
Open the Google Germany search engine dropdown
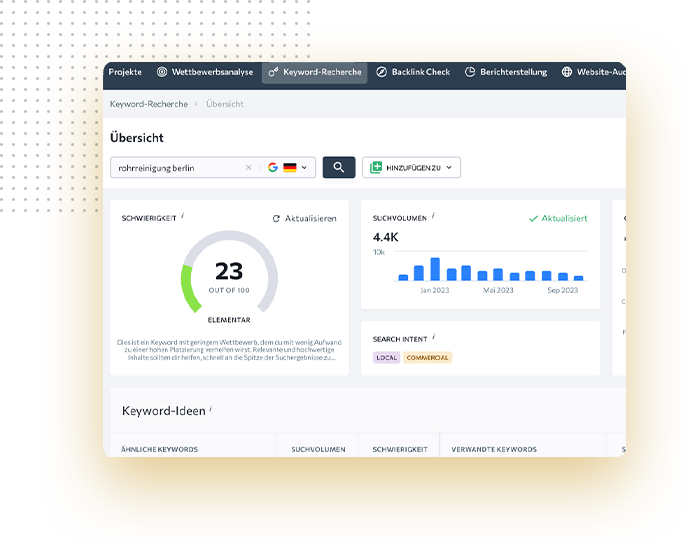(304, 168)
